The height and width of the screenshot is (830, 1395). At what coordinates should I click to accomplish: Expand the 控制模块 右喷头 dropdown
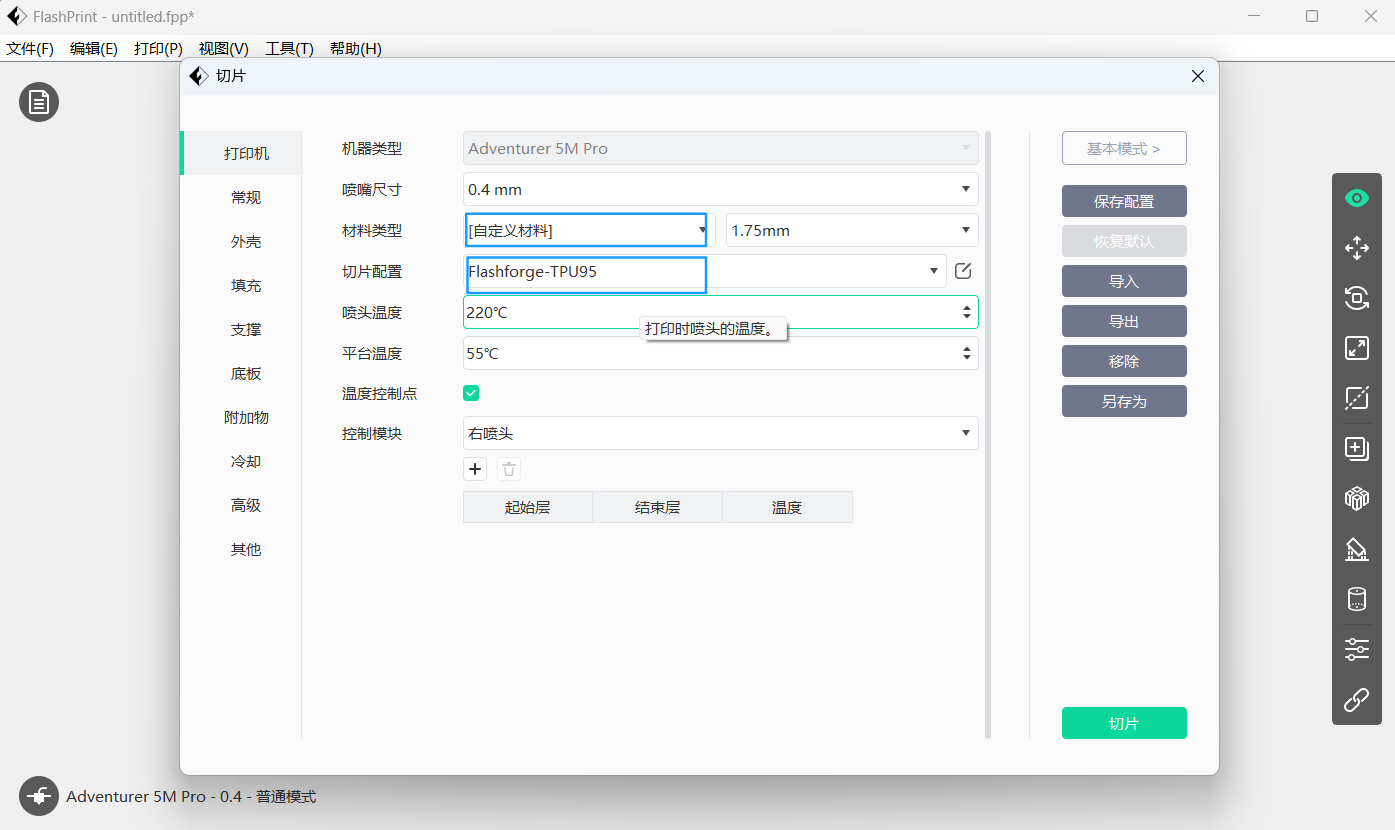[720, 433]
